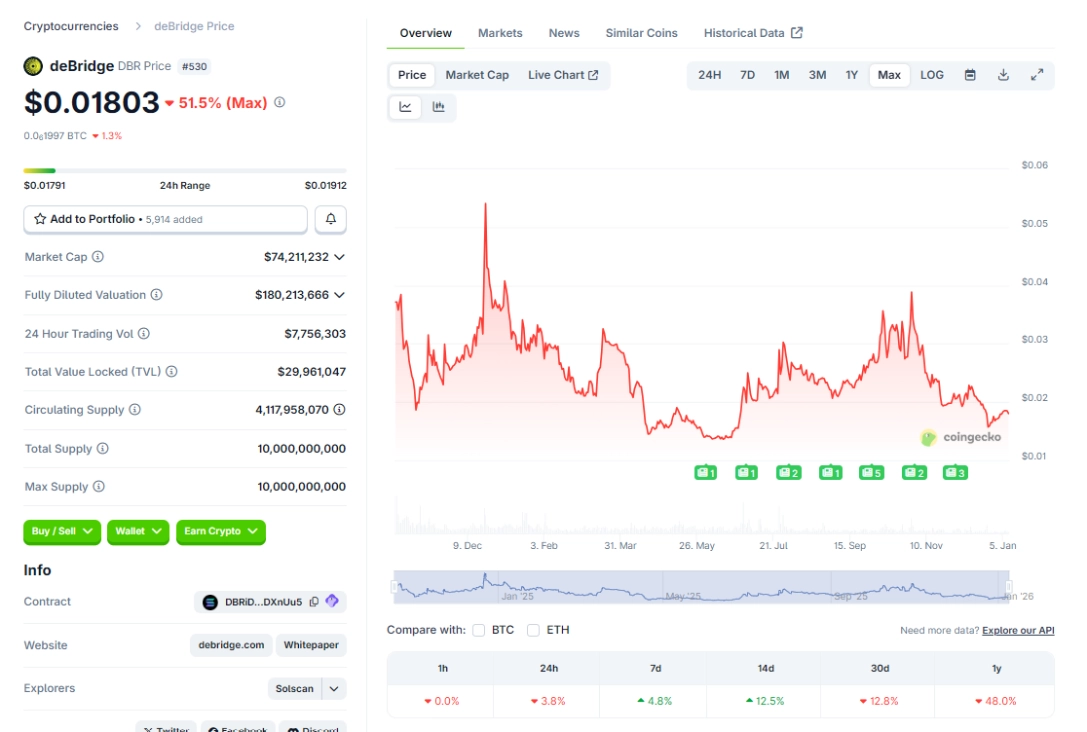The height and width of the screenshot is (732, 1087).
Task: Open the calendar date range picker
Action: (970, 75)
